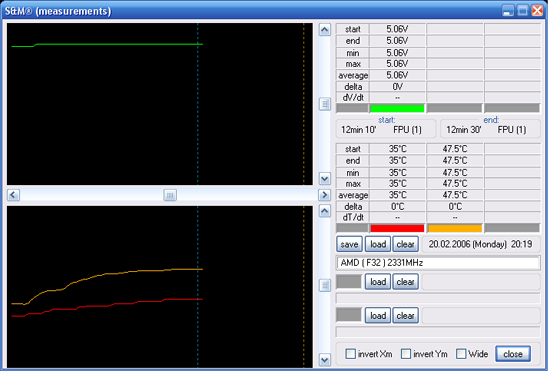
Task: Click the lower graph scroll-down arrow
Action: pyautogui.click(x=324, y=360)
